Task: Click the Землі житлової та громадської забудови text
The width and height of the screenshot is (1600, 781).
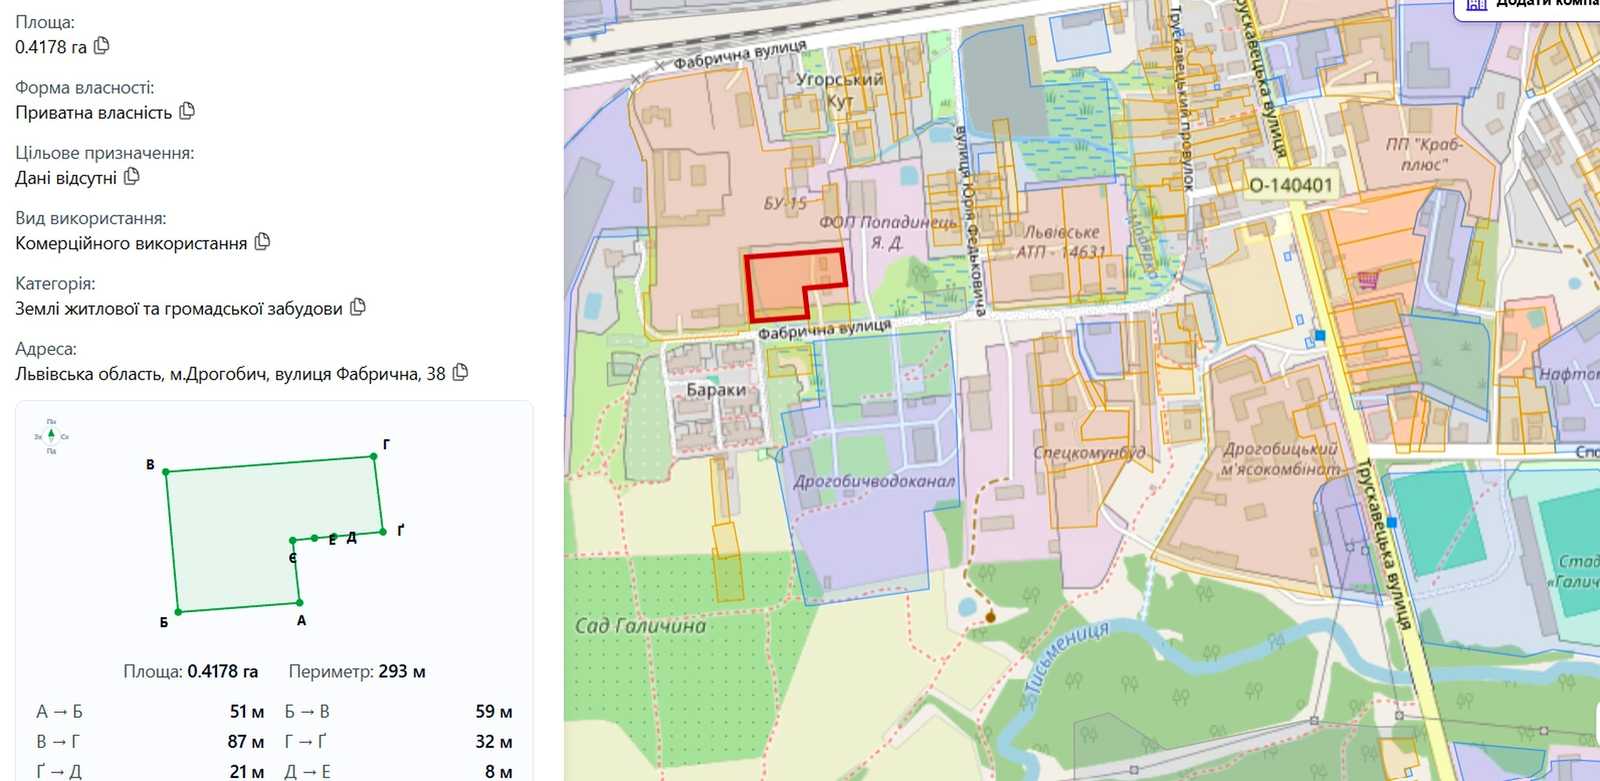Action: pos(179,308)
